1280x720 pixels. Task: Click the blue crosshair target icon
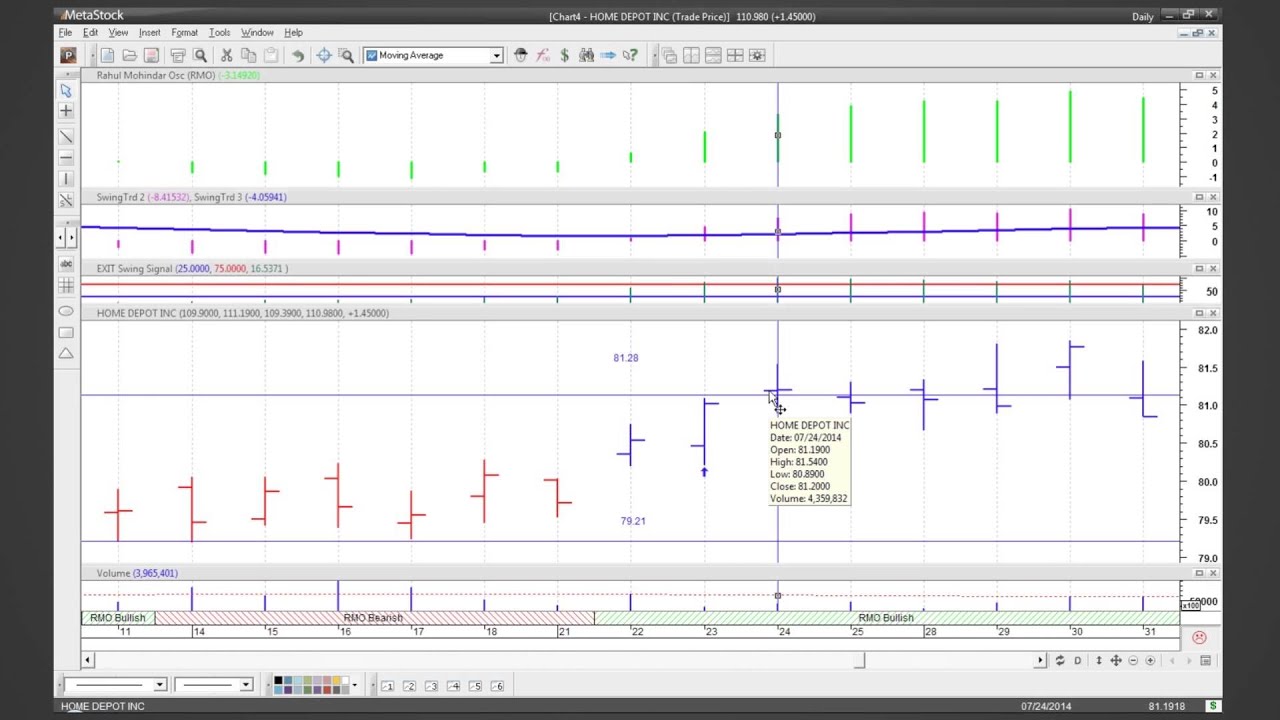[324, 55]
